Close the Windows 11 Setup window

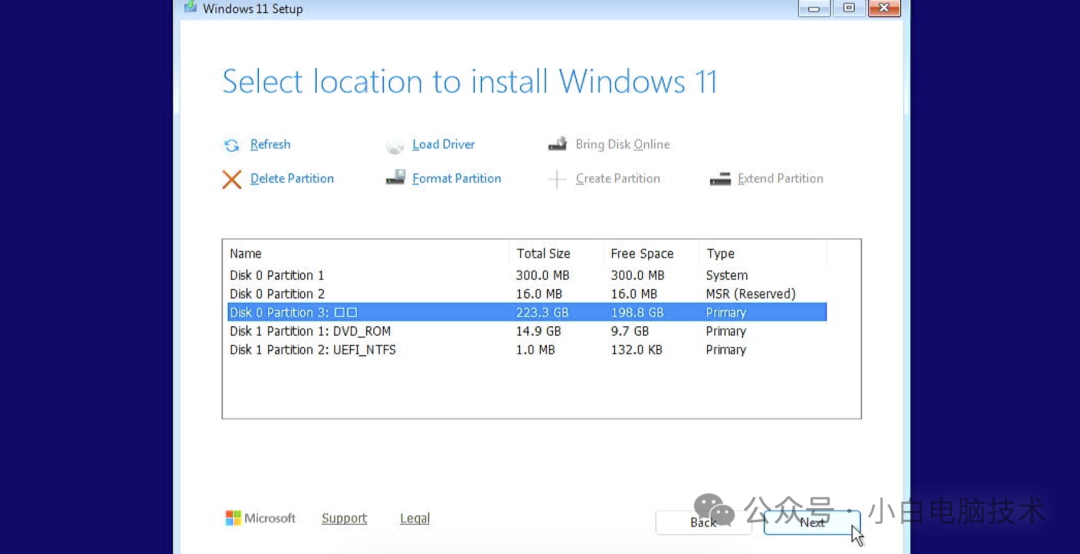click(x=884, y=8)
